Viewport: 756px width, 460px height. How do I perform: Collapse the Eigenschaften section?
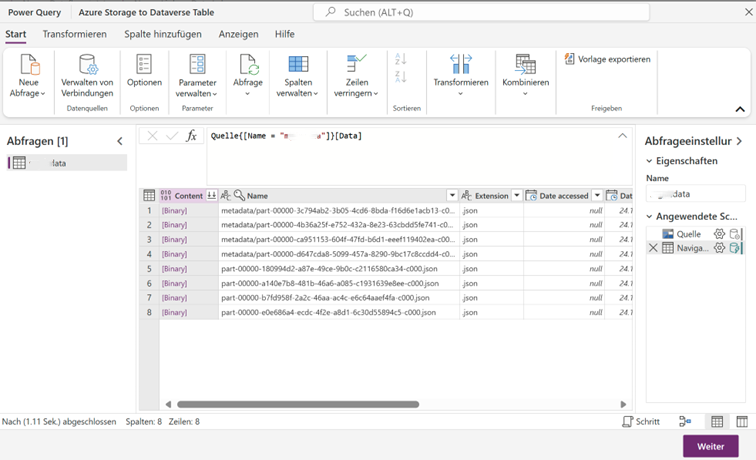coord(649,161)
